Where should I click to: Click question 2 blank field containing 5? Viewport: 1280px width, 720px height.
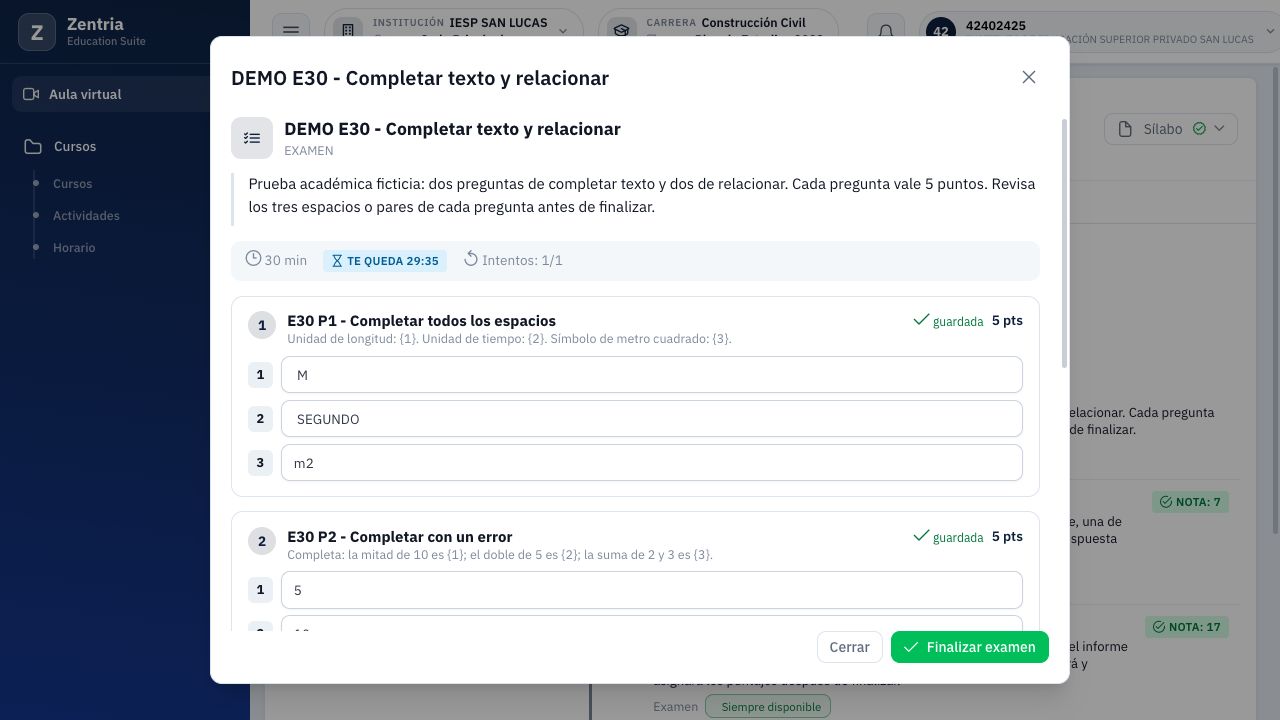click(x=652, y=590)
